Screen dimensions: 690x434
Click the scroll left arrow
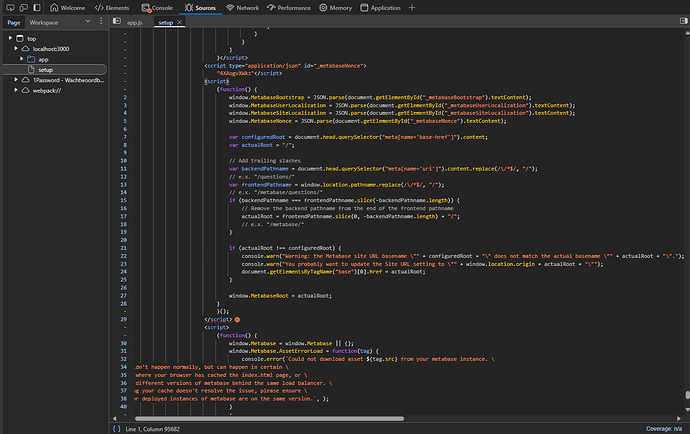[x=114, y=419]
